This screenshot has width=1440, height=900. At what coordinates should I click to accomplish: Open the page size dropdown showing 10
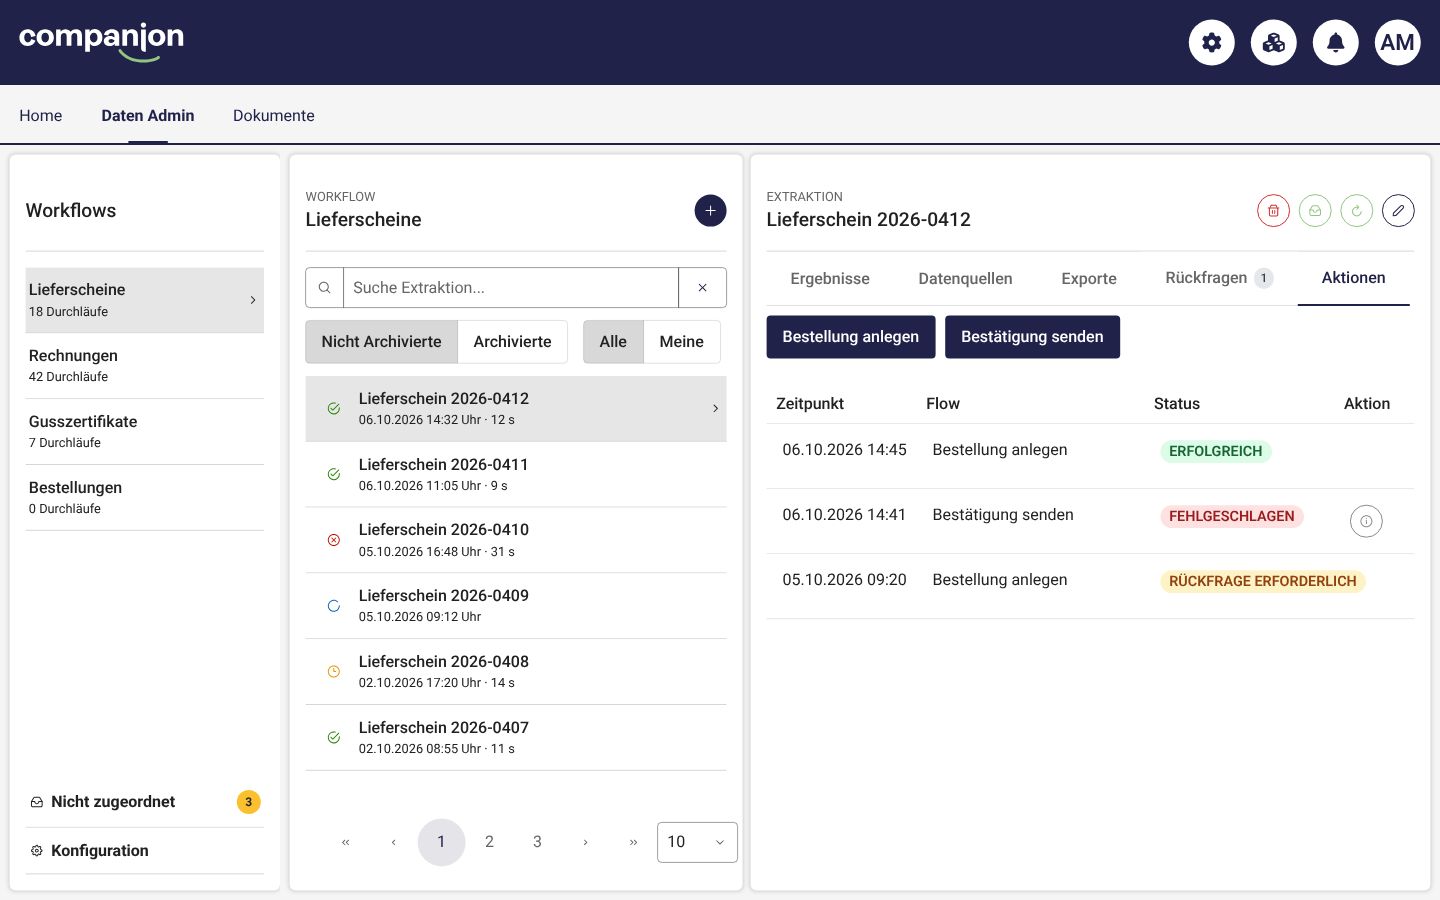[697, 842]
